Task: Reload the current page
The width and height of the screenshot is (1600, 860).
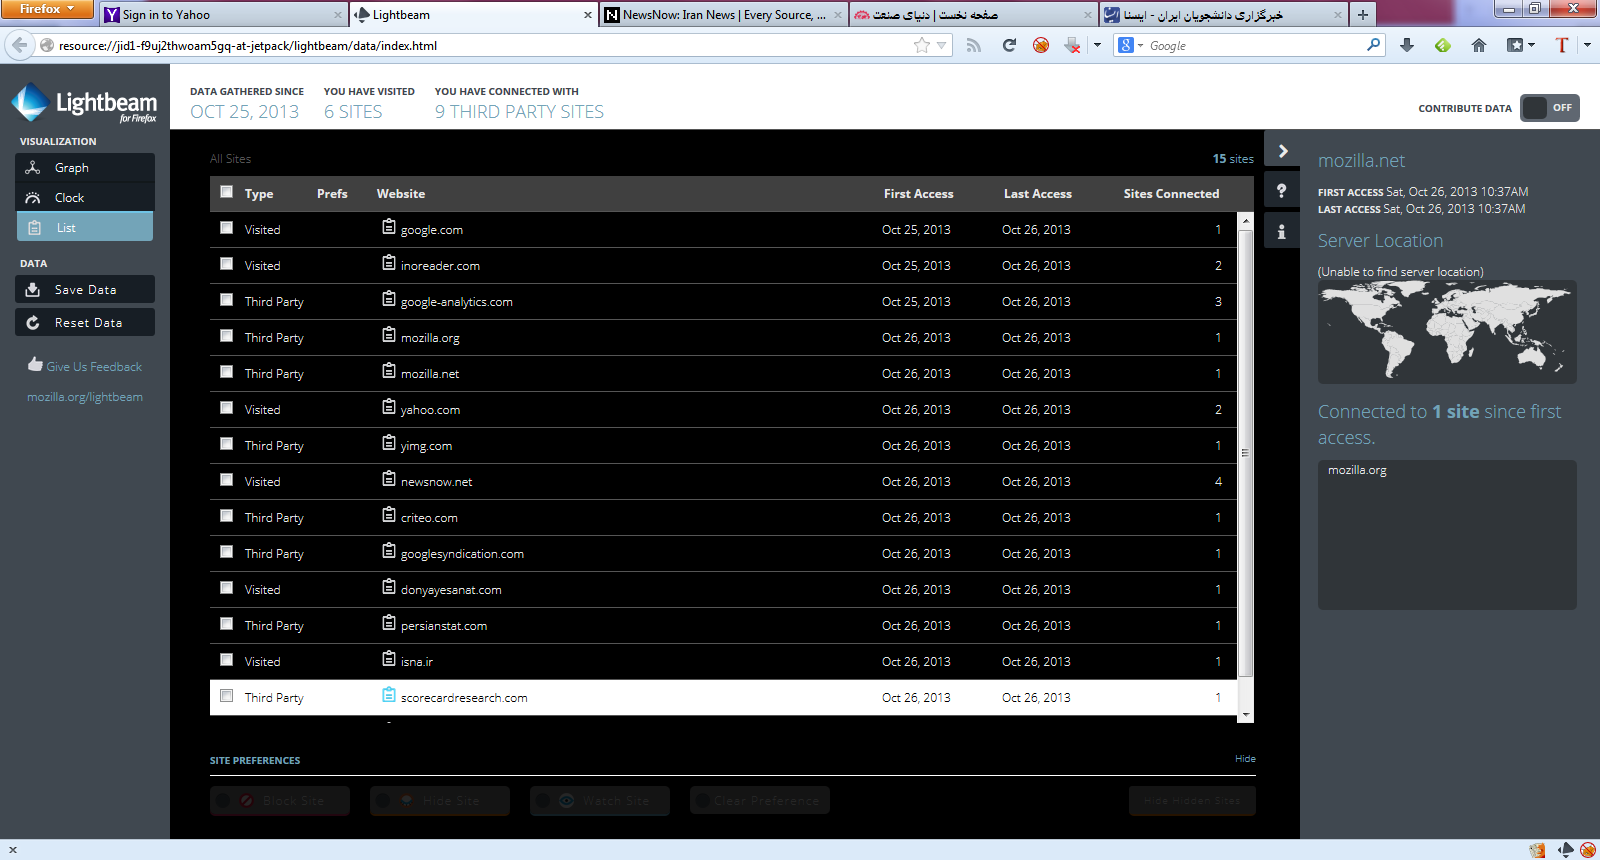Action: tap(1009, 45)
